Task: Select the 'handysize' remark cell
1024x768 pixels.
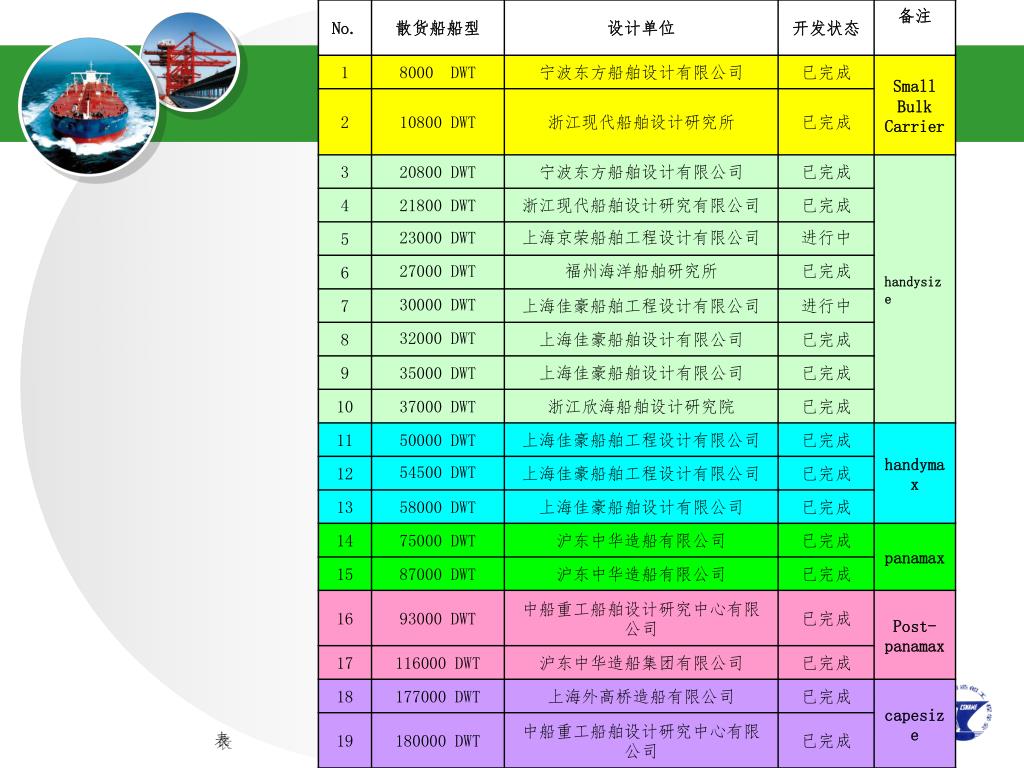Action: click(914, 289)
